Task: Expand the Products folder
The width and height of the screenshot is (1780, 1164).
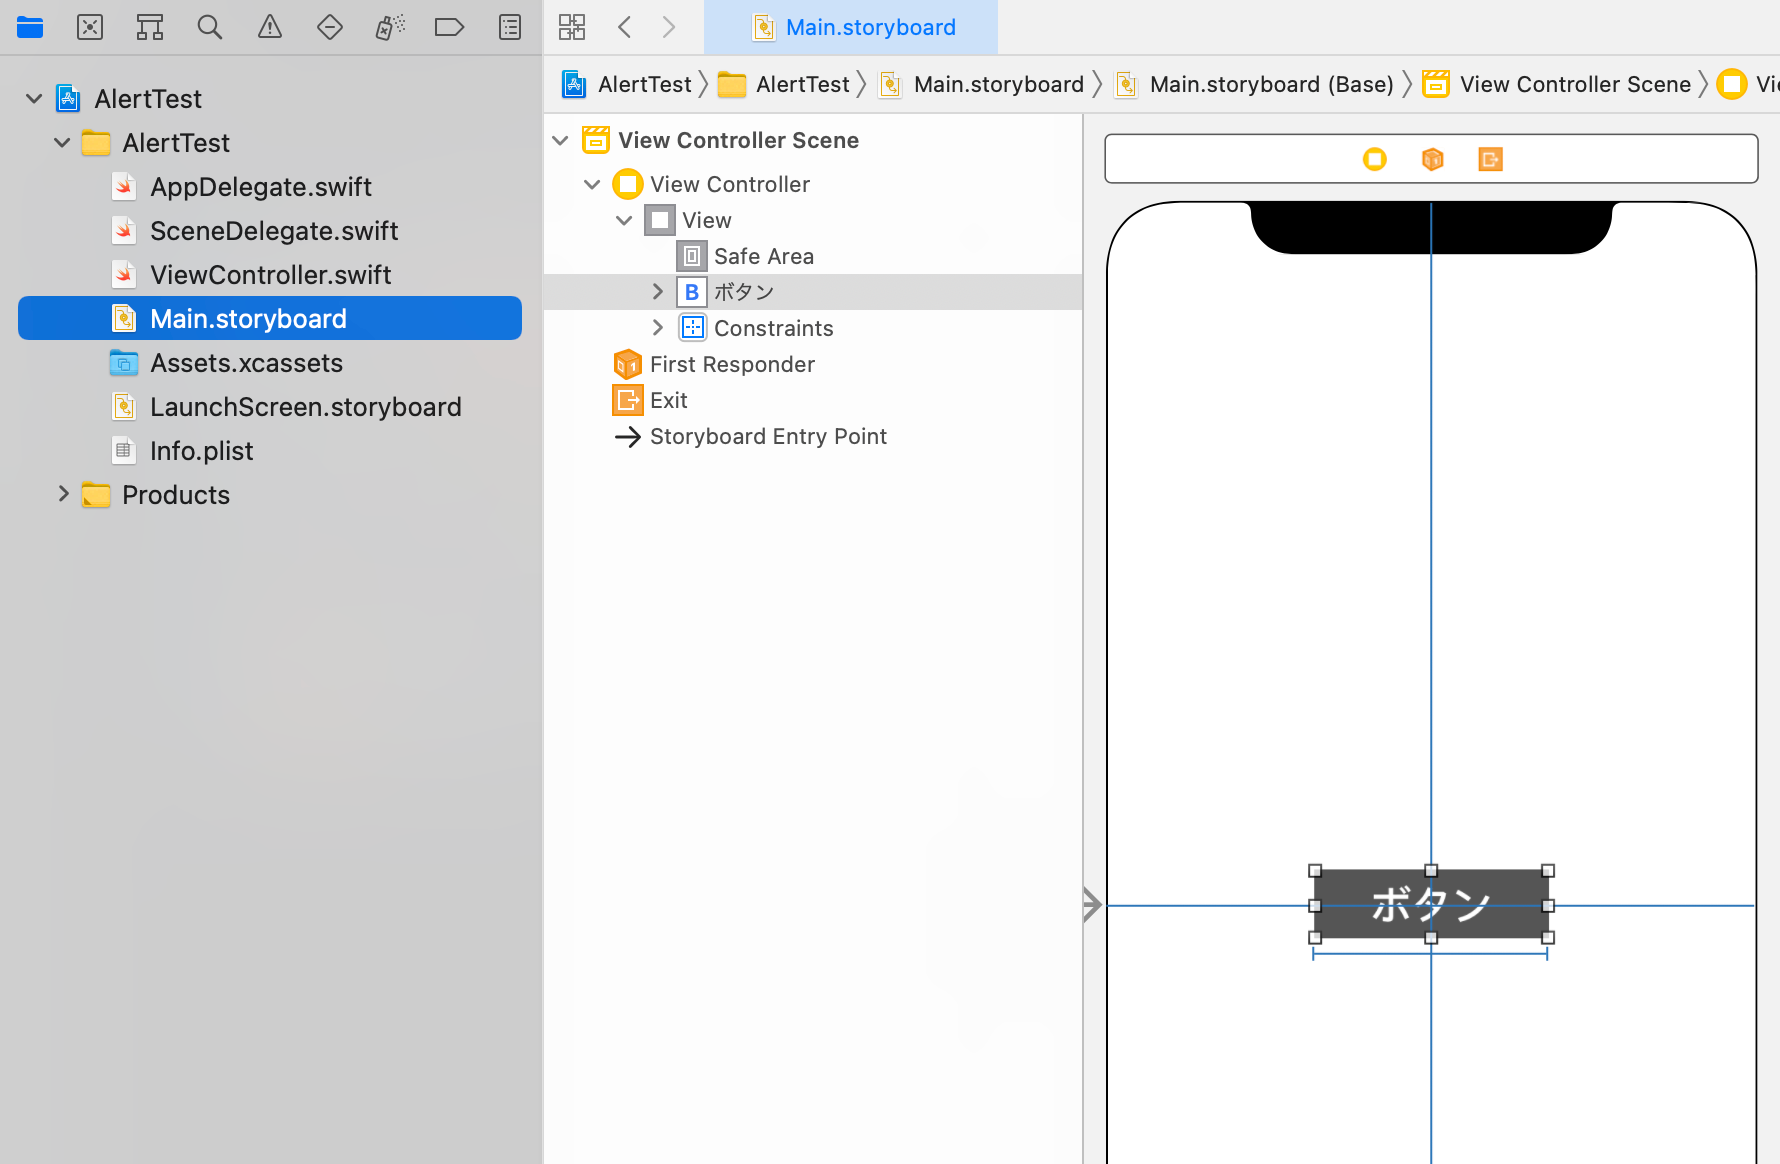Action: coord(63,494)
